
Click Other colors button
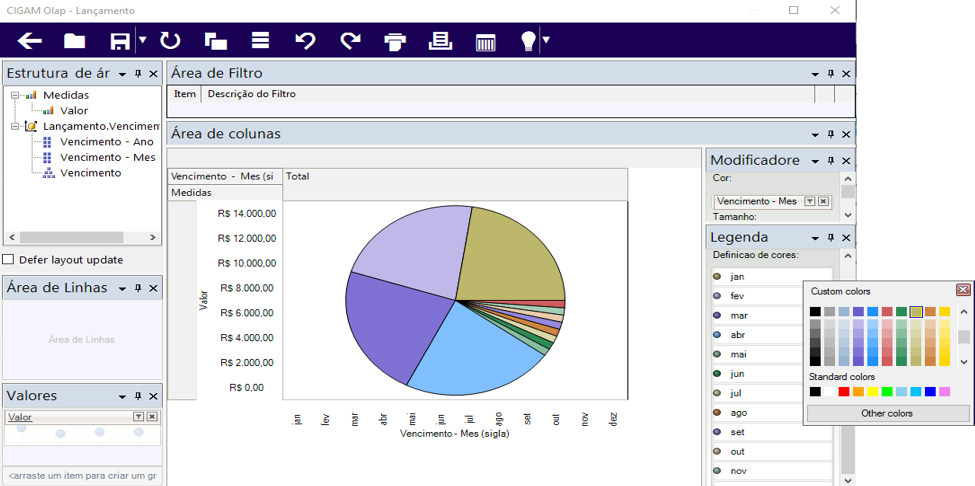(887, 413)
